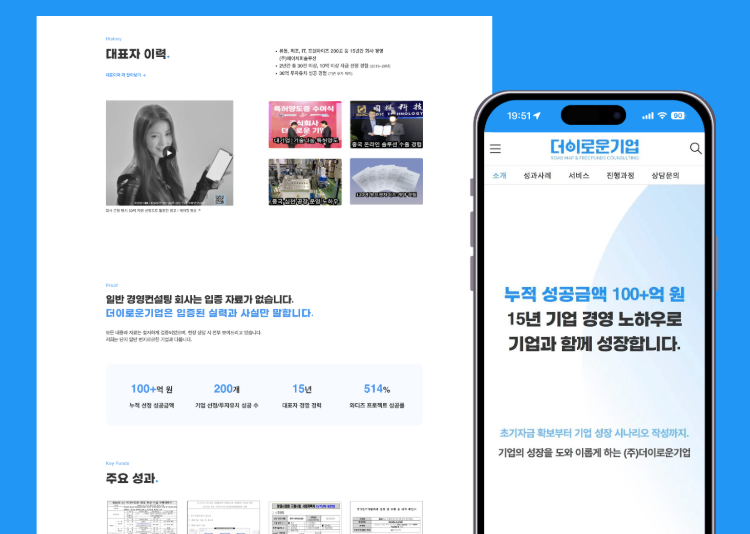Select the 소개 tab
Image resolution: width=750 pixels, height=534 pixels.
coord(499,176)
